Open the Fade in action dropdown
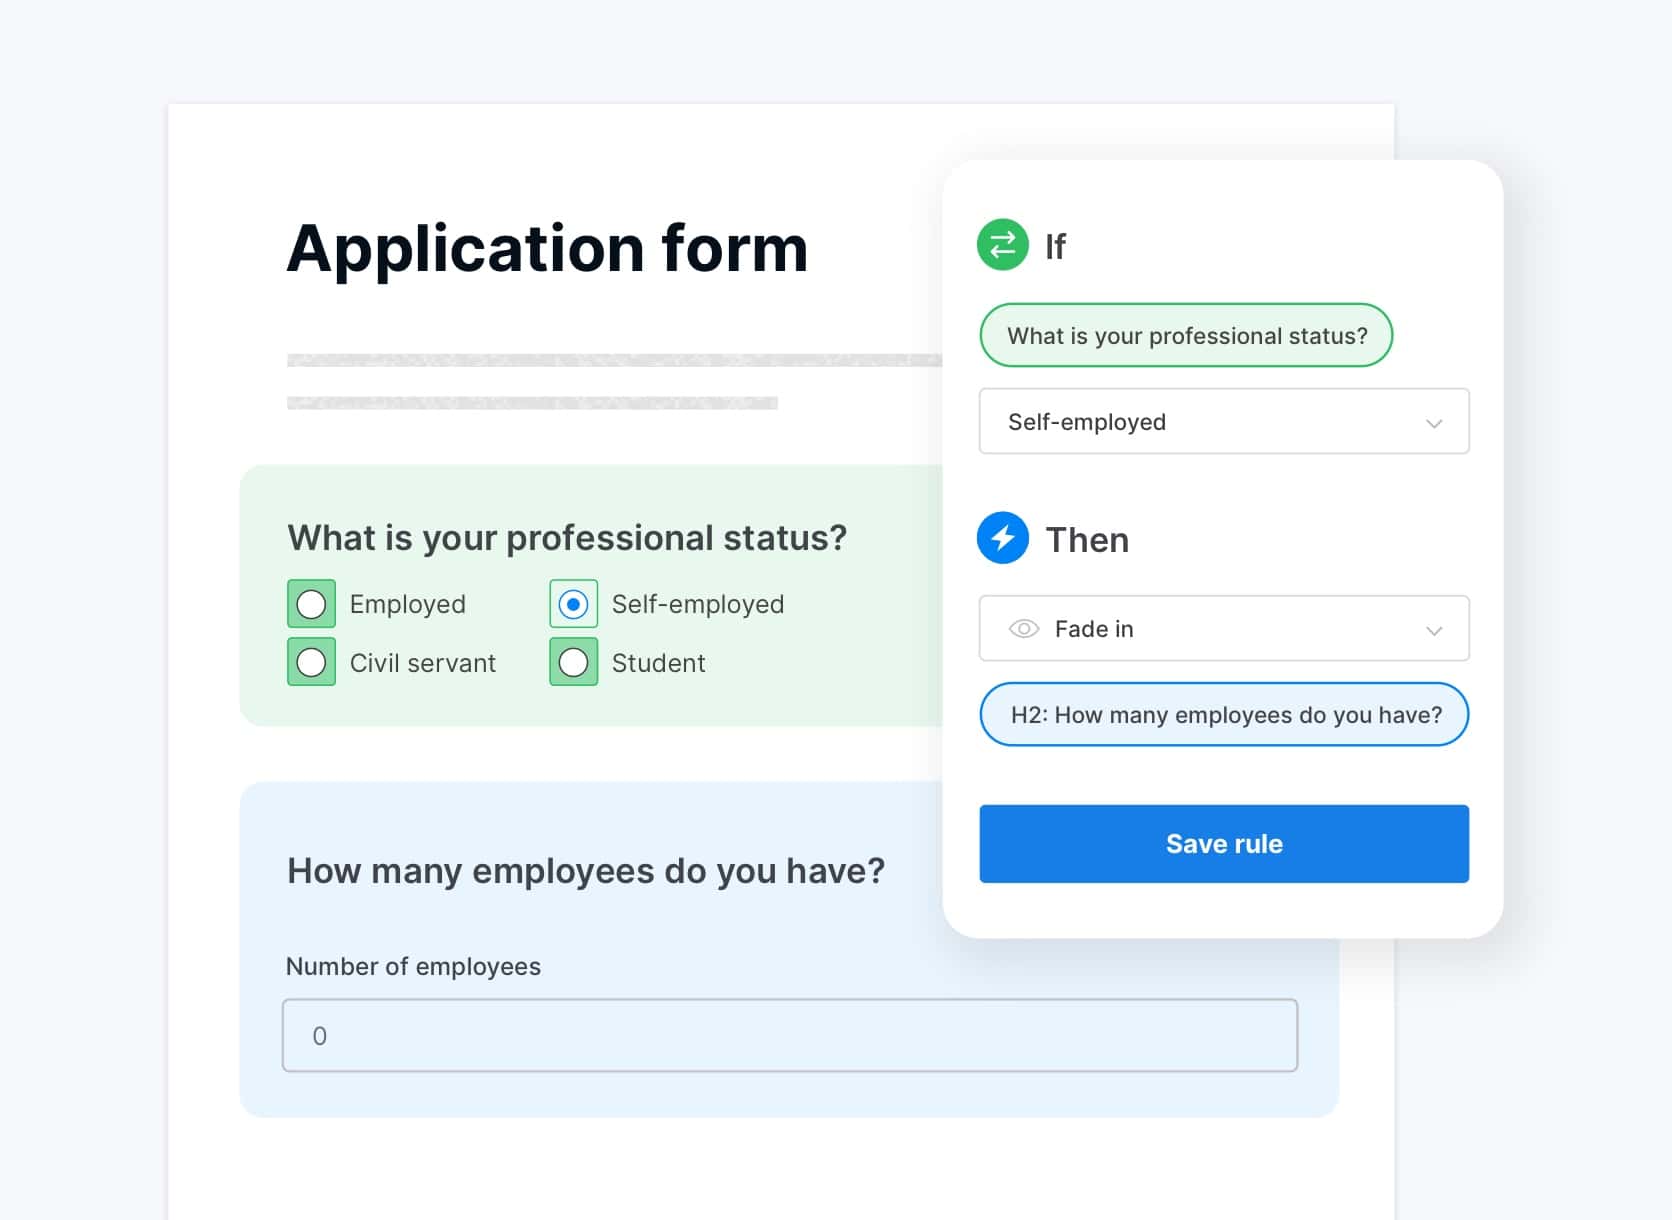Screen dimensions: 1672x1220 point(1224,629)
